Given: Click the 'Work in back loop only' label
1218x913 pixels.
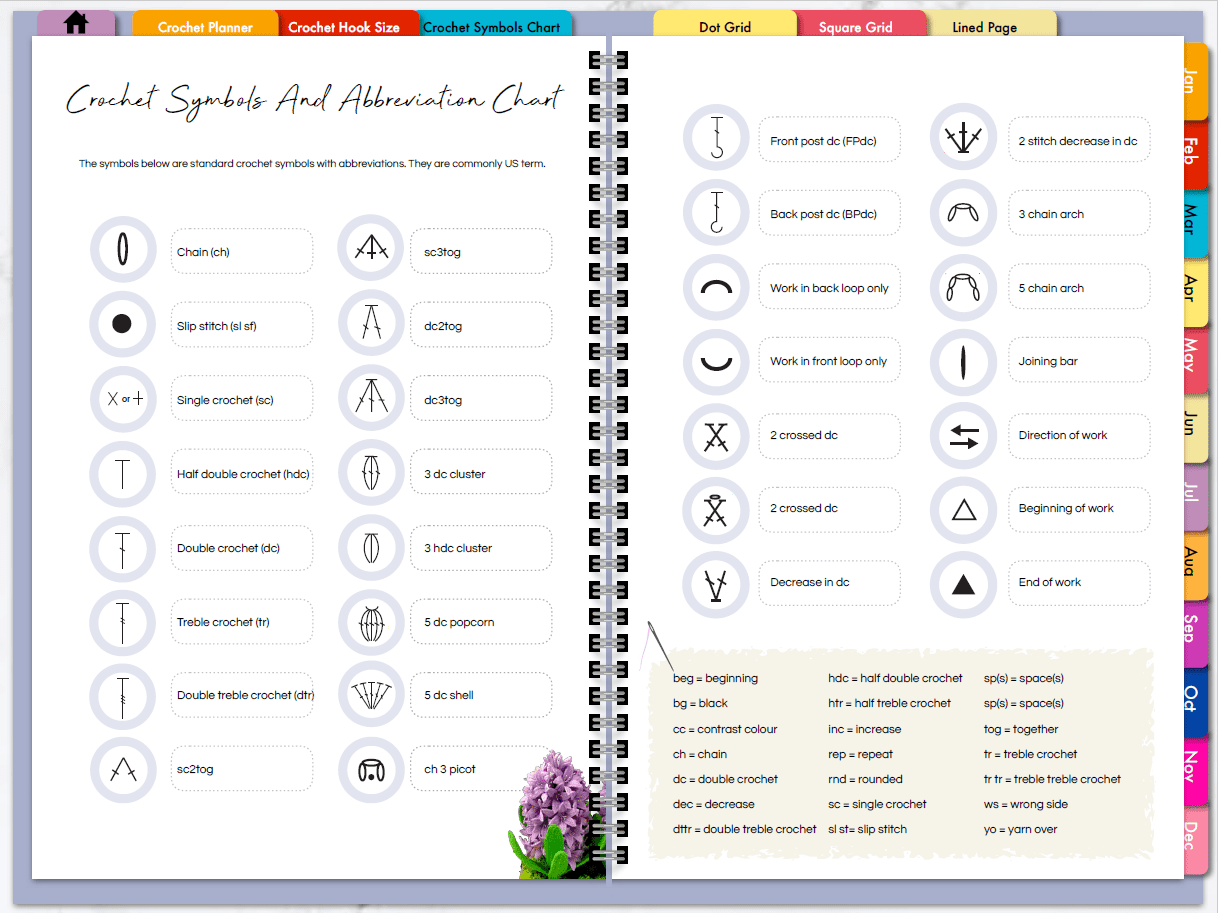Looking at the screenshot, I should [829, 288].
